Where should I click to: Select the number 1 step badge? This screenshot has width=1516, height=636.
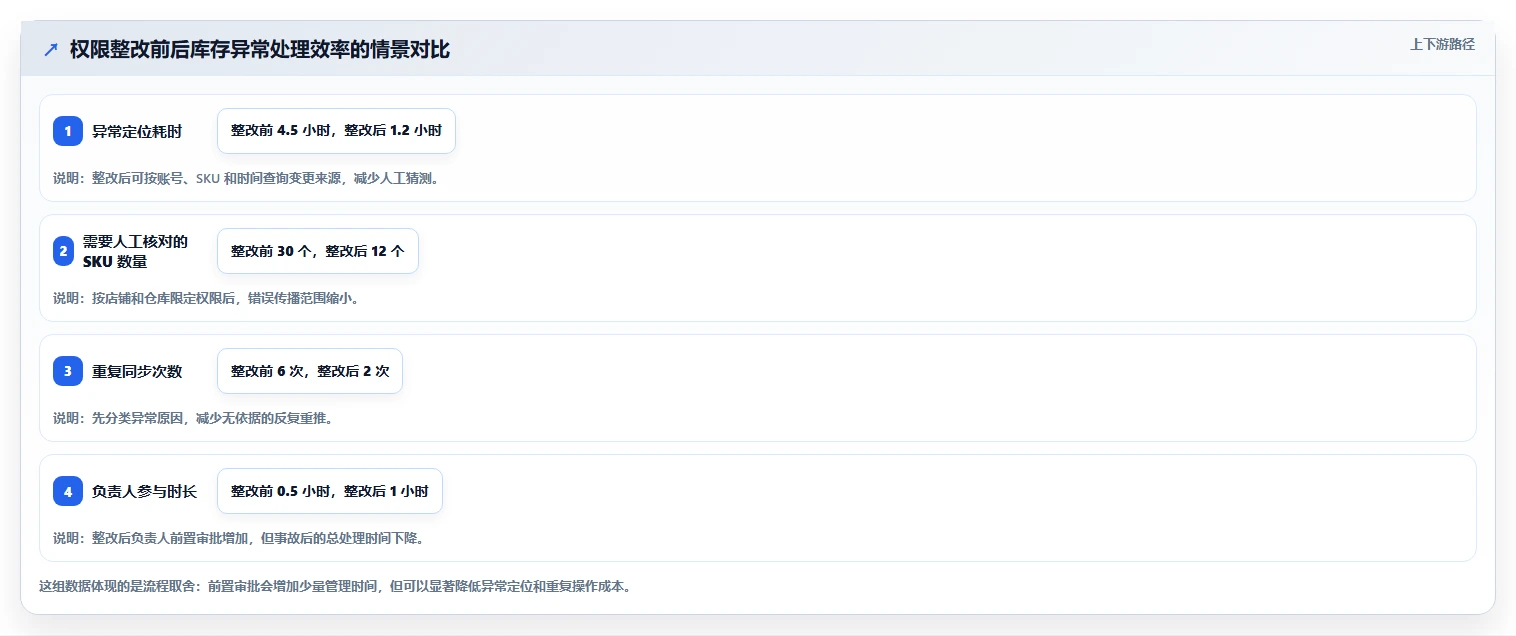[68, 131]
